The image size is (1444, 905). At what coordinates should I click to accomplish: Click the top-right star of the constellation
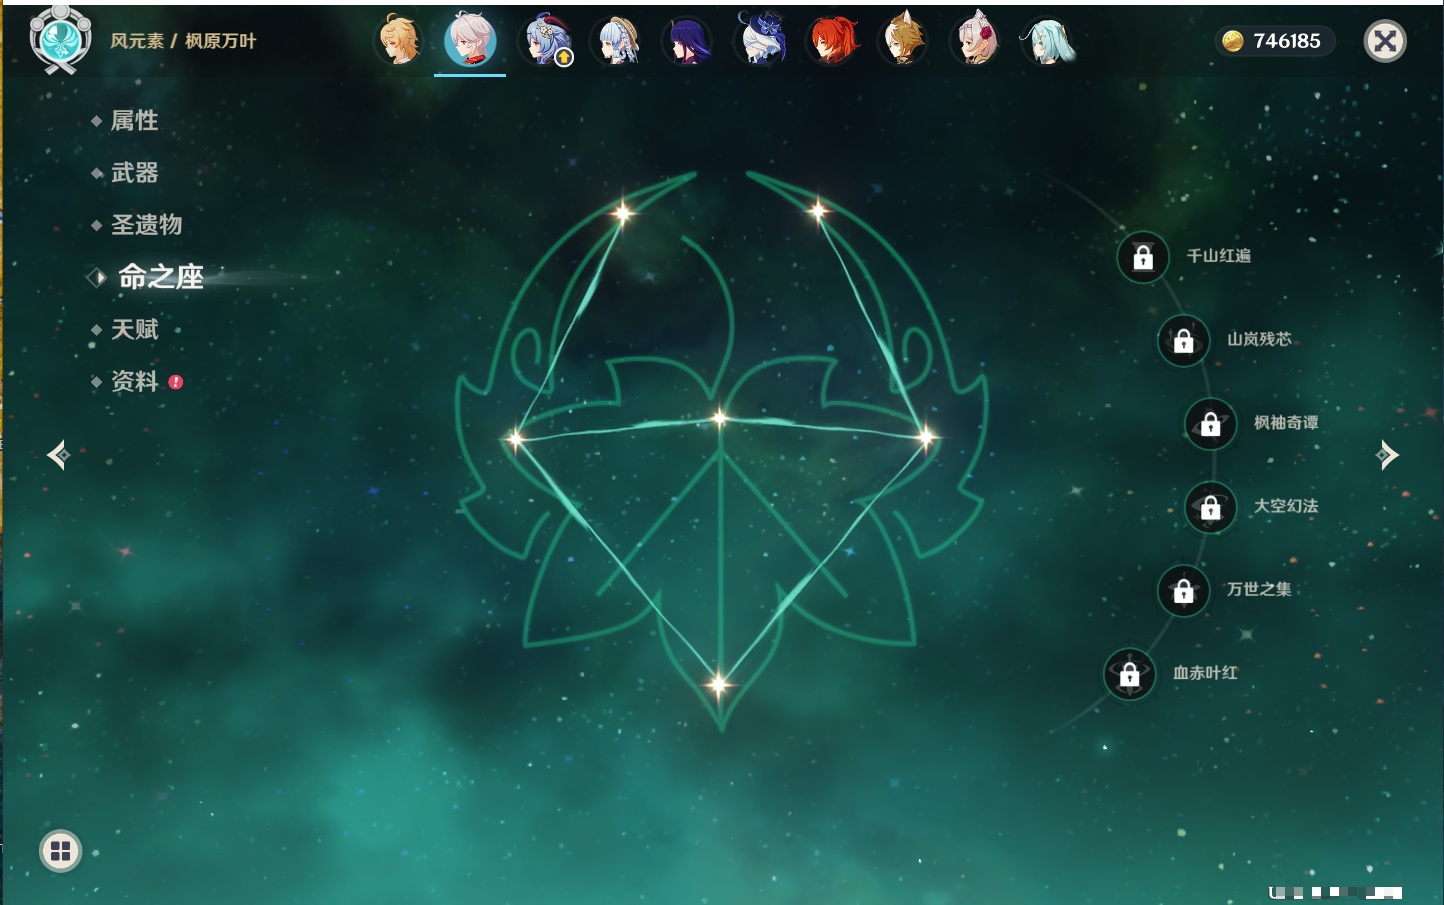[x=817, y=210]
